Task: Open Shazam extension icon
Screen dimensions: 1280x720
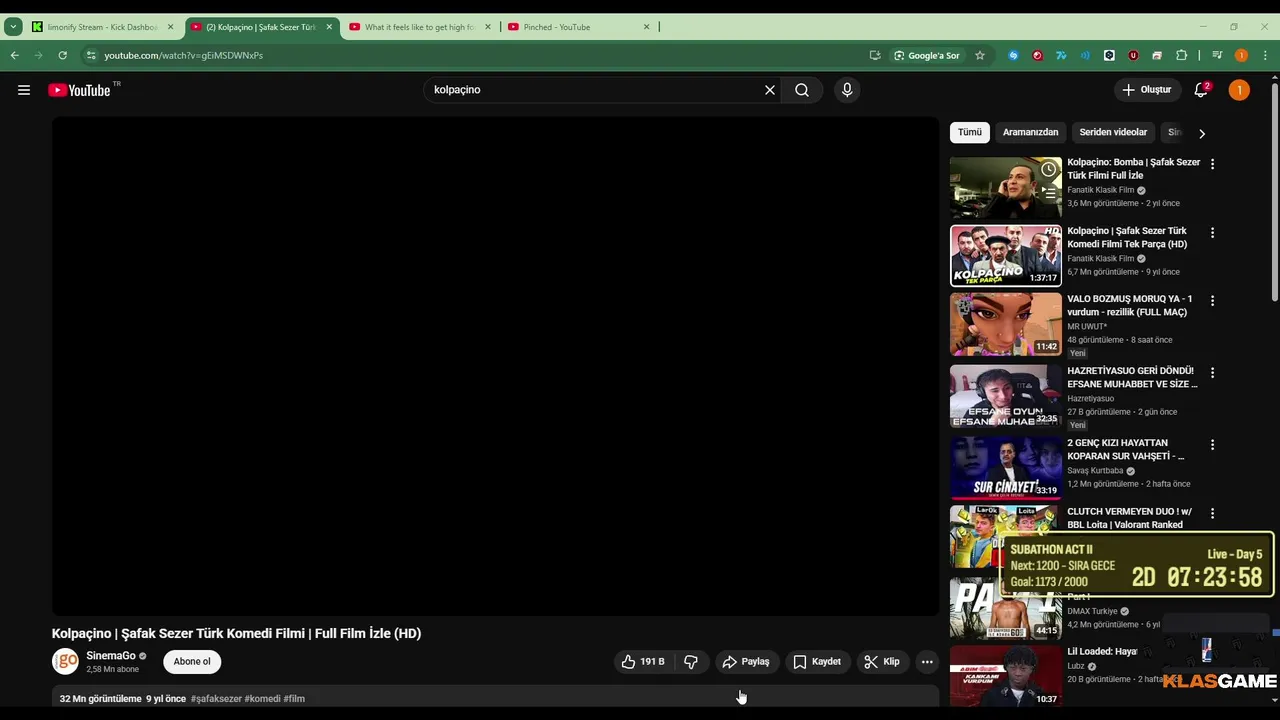Action: point(1013,55)
